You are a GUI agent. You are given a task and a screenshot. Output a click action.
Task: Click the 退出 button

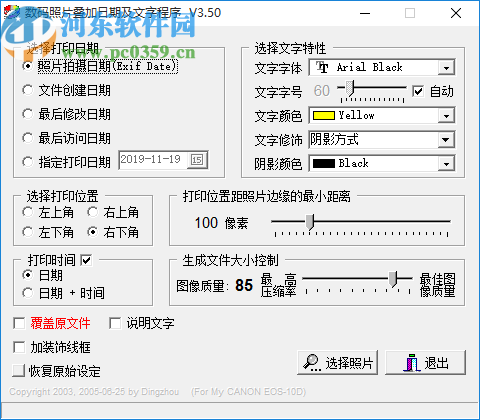click(425, 363)
